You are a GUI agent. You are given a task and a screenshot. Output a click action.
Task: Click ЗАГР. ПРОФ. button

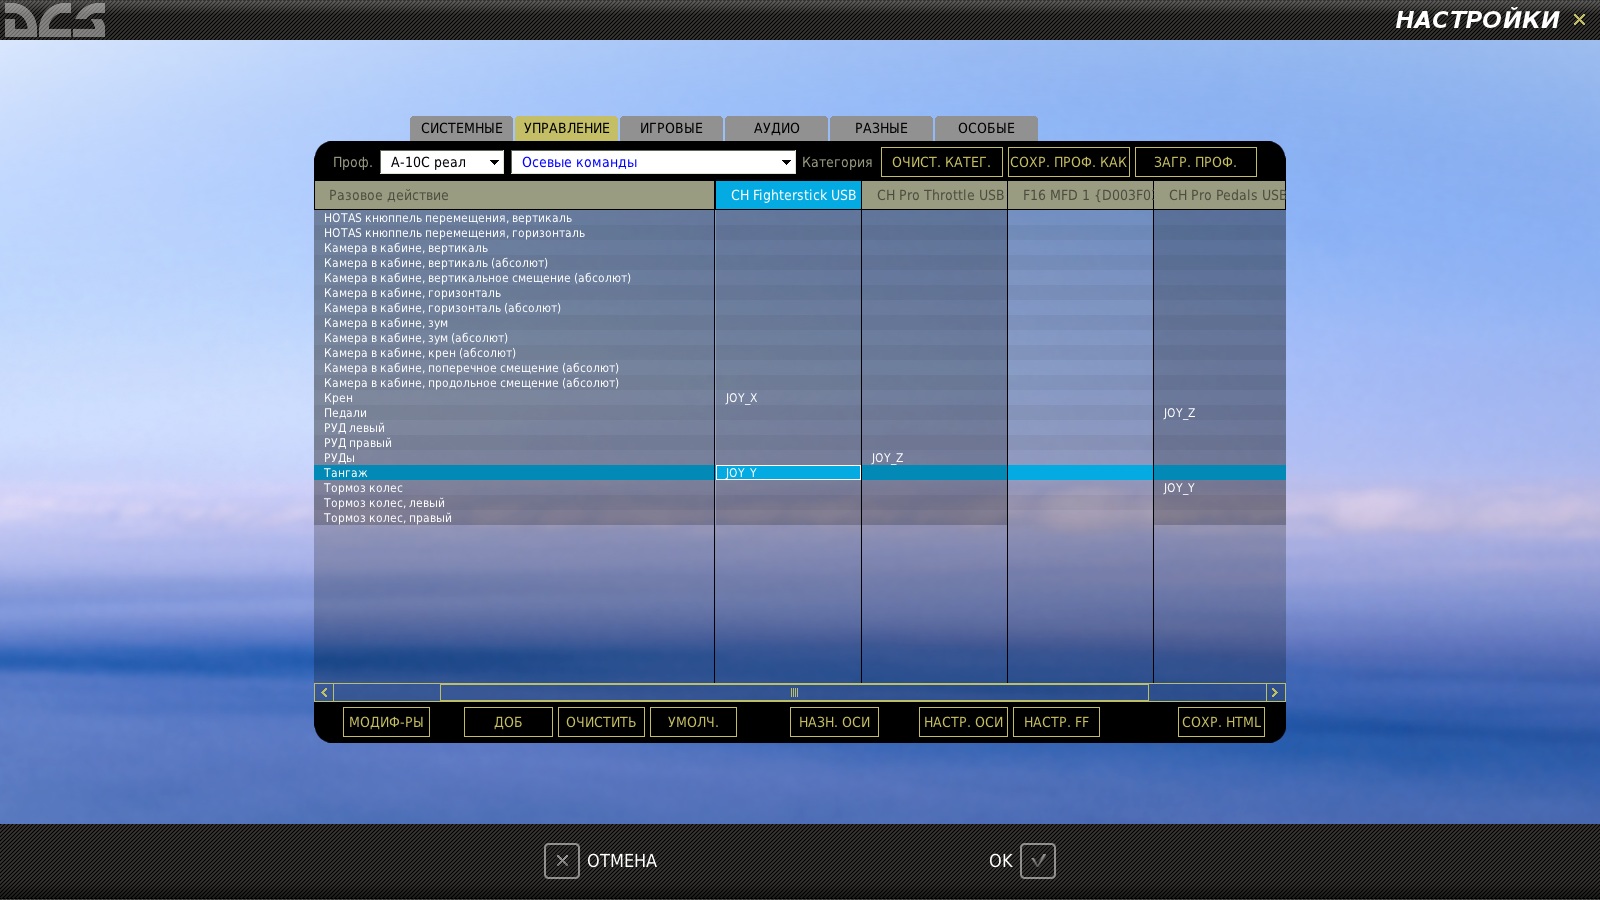pyautogui.click(x=1195, y=162)
